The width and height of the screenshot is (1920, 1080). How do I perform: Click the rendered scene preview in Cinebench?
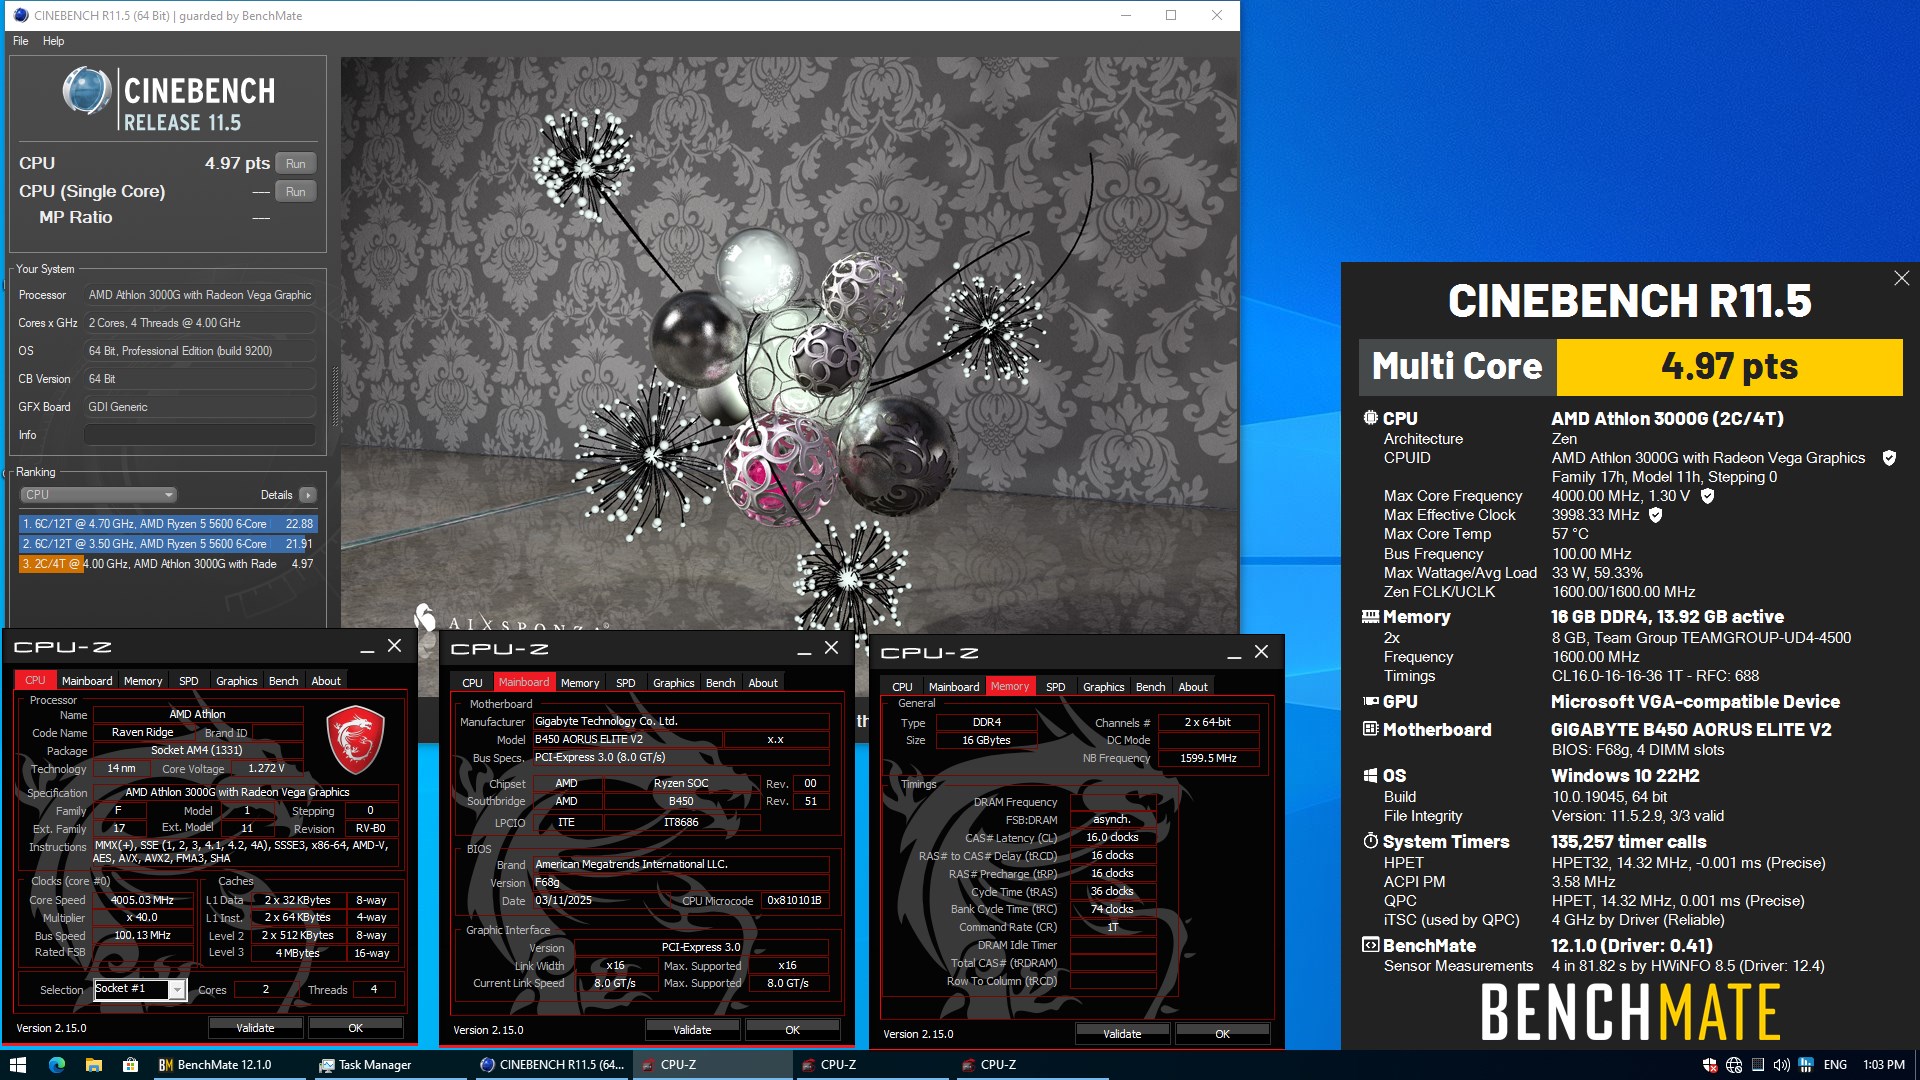789,343
